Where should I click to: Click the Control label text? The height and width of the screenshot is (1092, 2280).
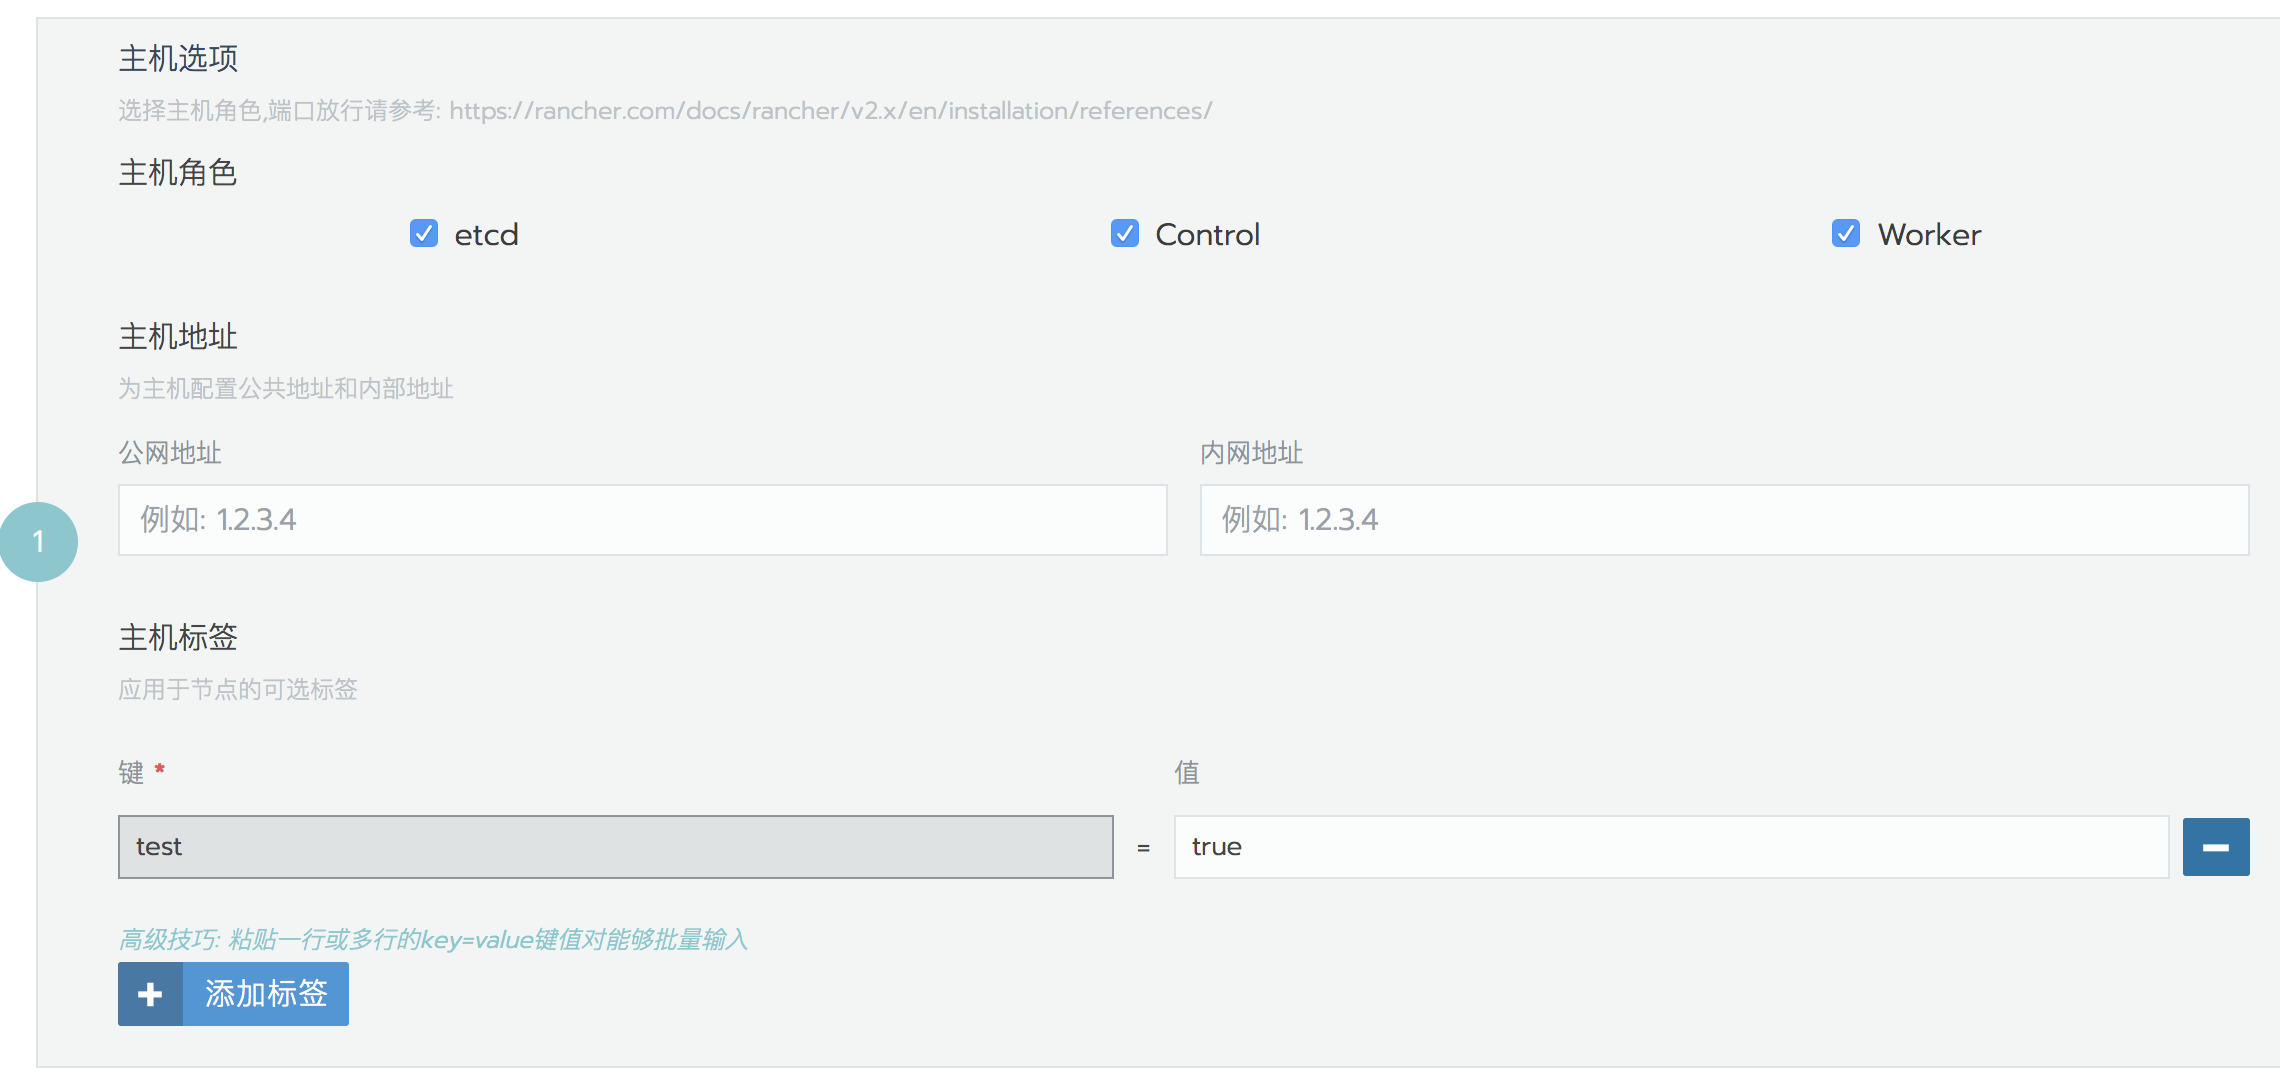click(1208, 235)
